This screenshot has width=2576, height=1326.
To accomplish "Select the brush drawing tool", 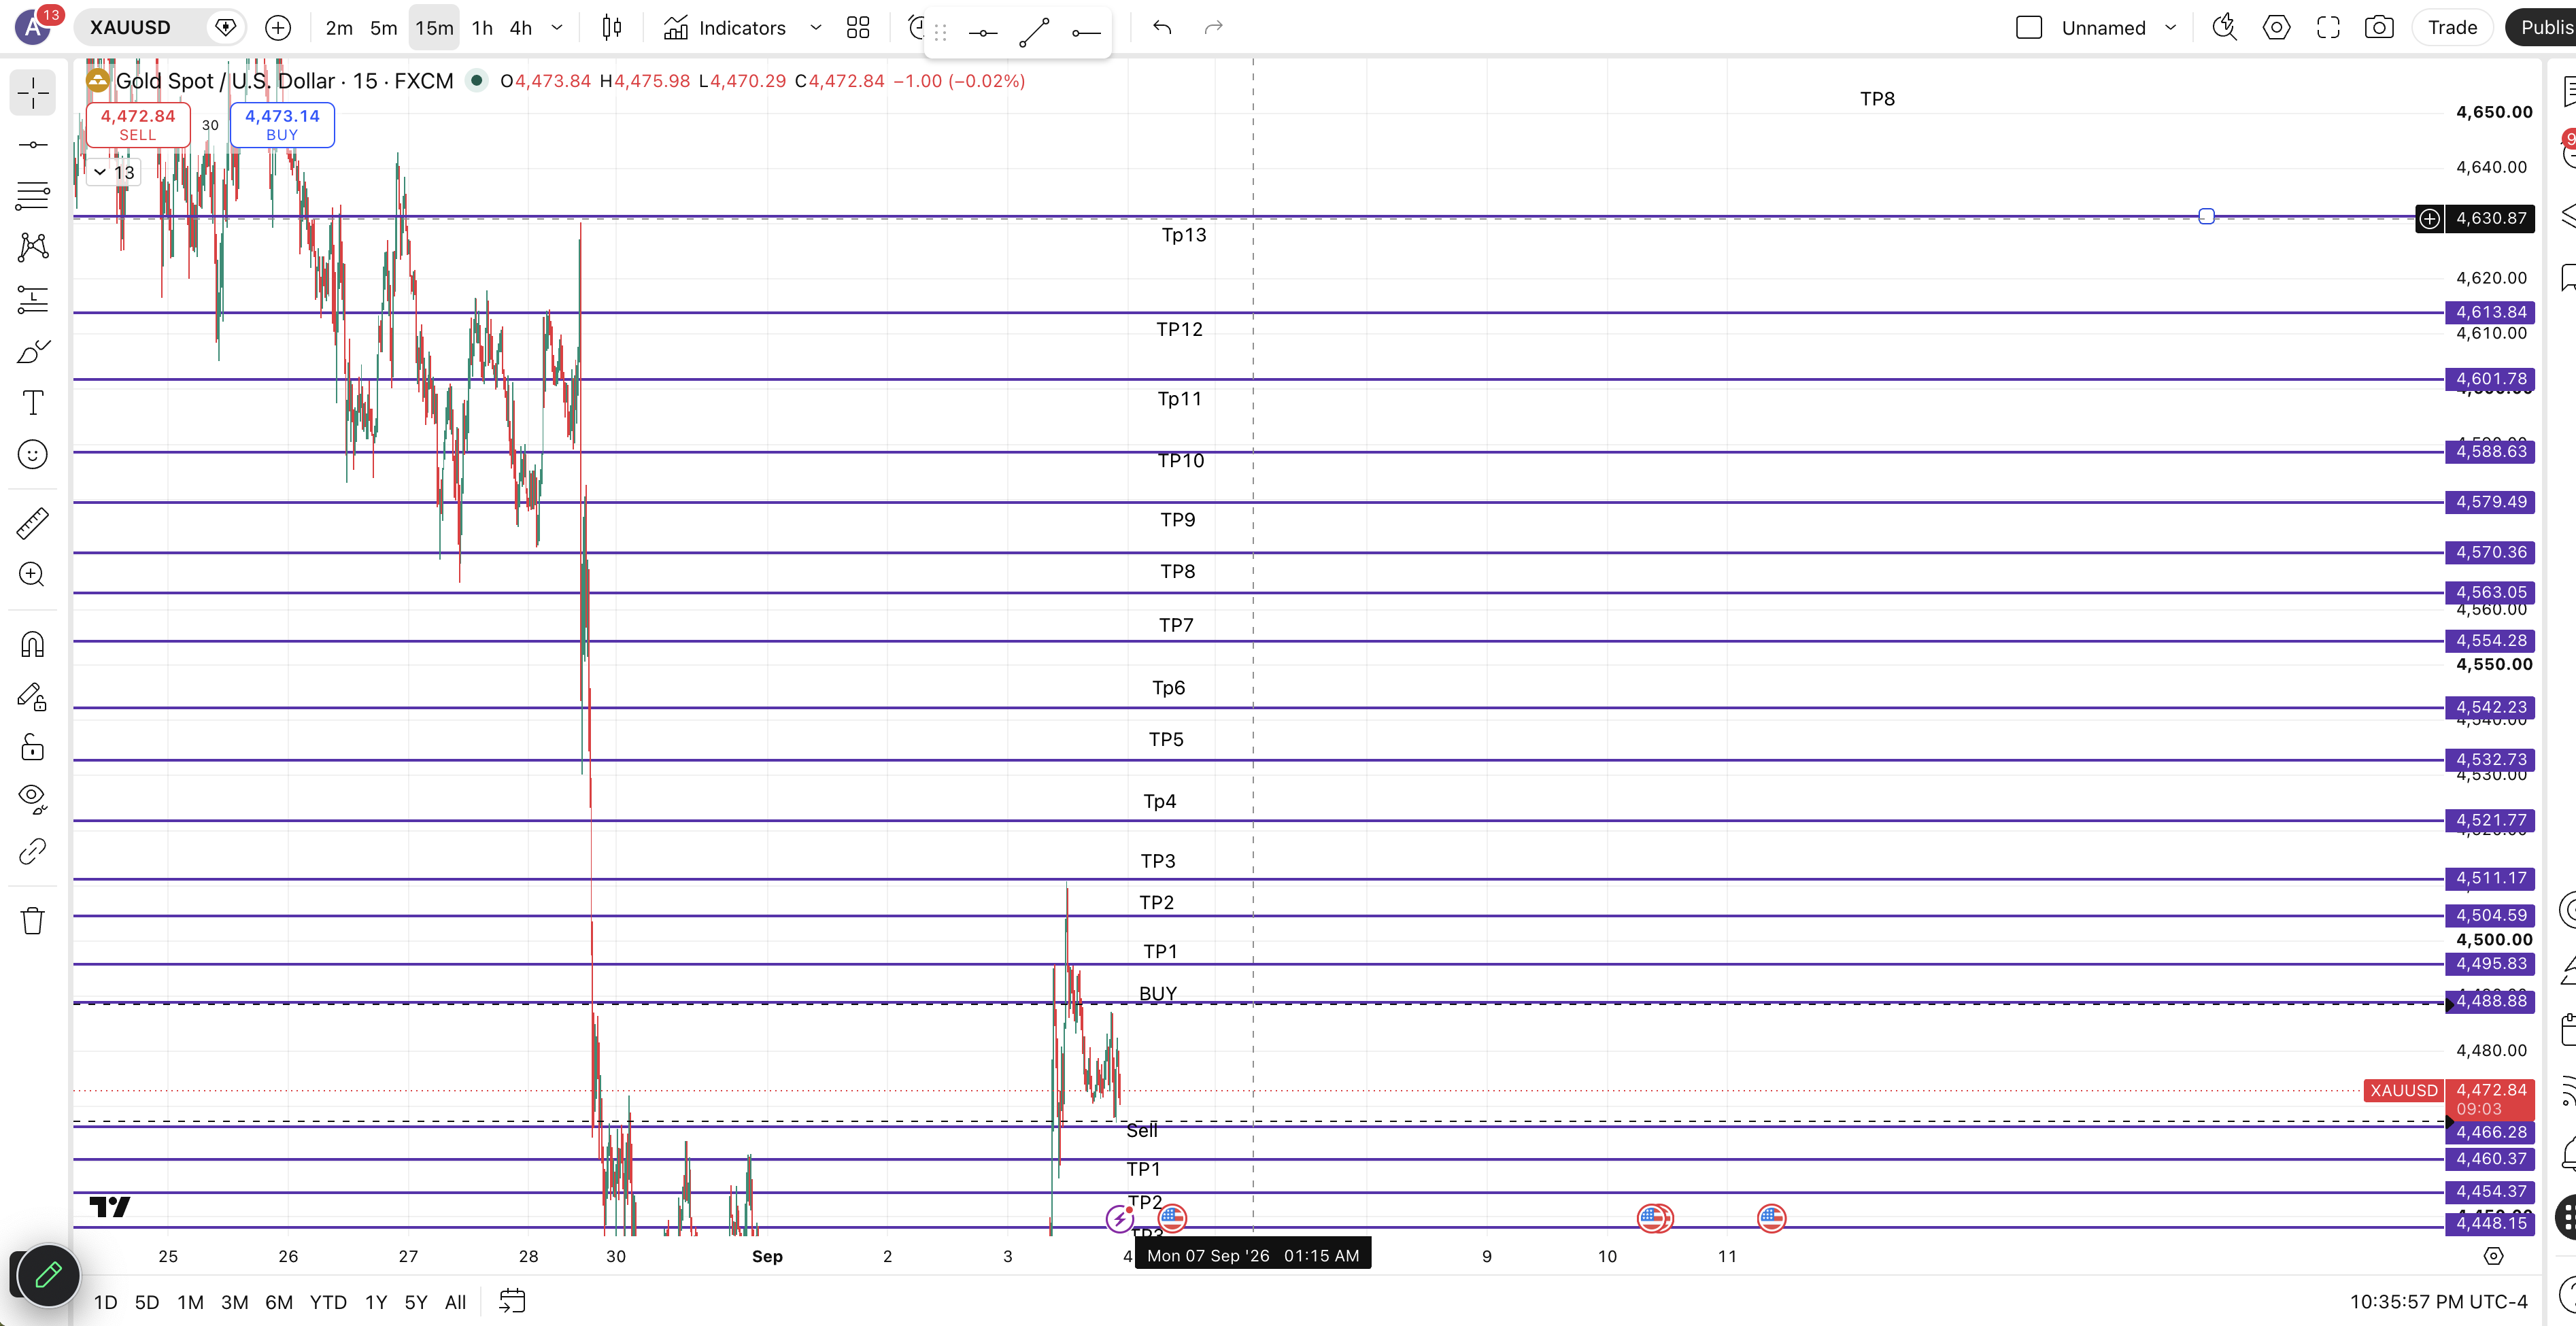I will point(32,351).
